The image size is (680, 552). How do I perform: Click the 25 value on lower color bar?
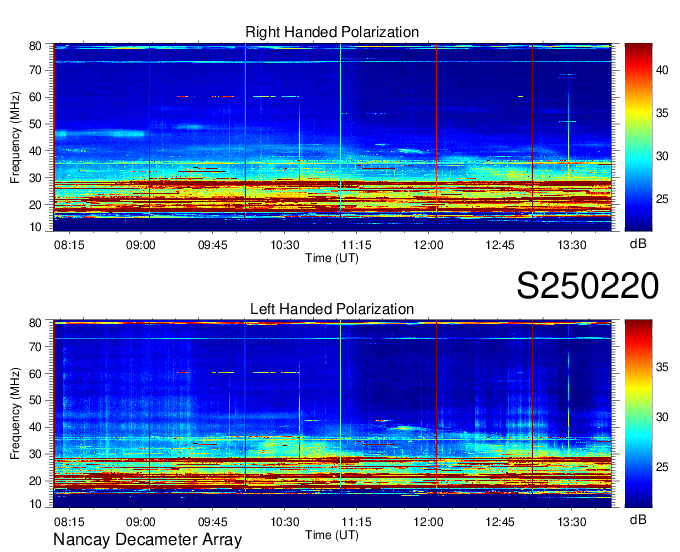[662, 467]
